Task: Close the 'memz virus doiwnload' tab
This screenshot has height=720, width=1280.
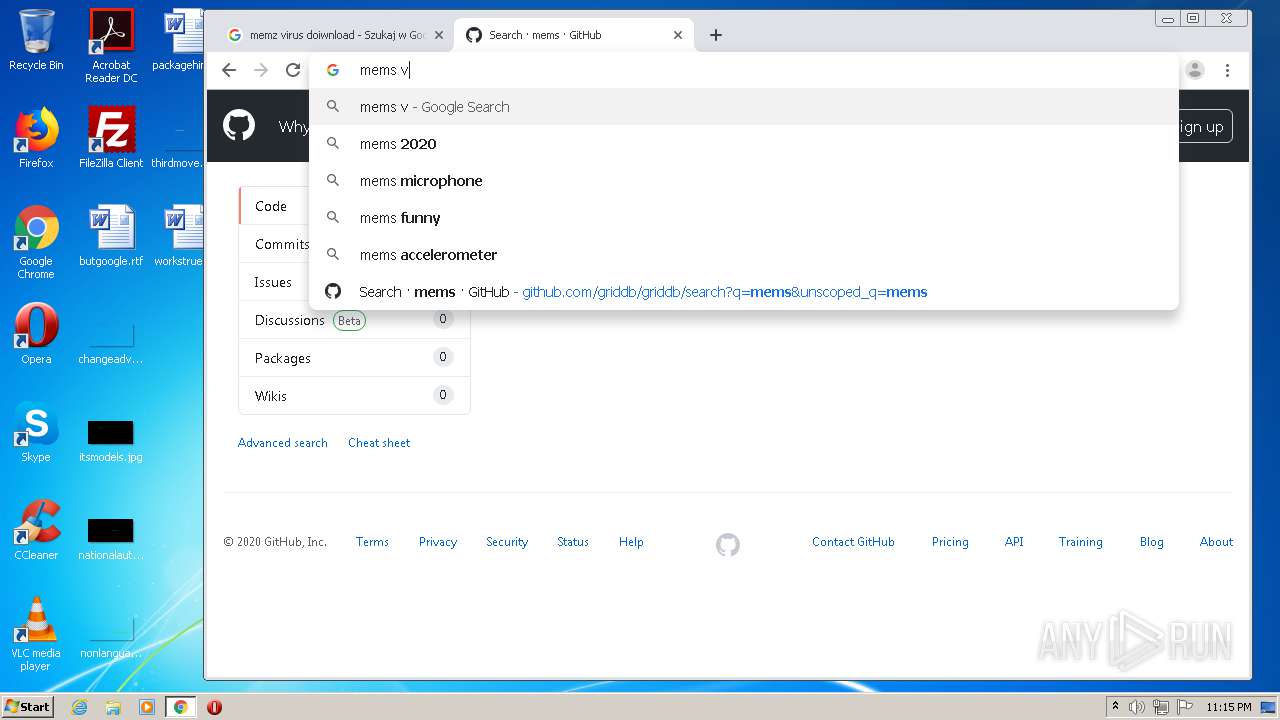Action: (x=438, y=35)
